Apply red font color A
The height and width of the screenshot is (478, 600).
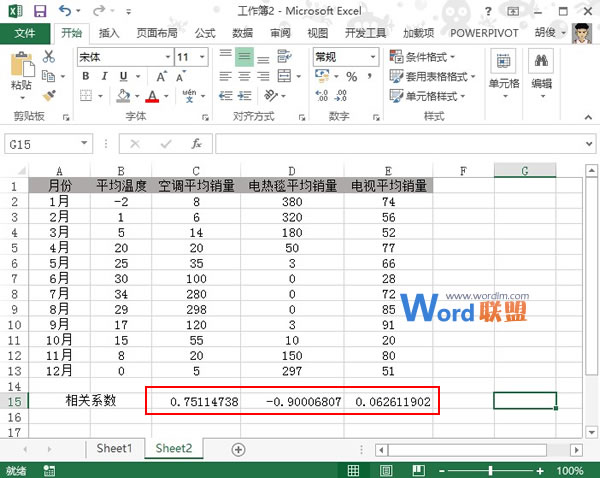(152, 96)
